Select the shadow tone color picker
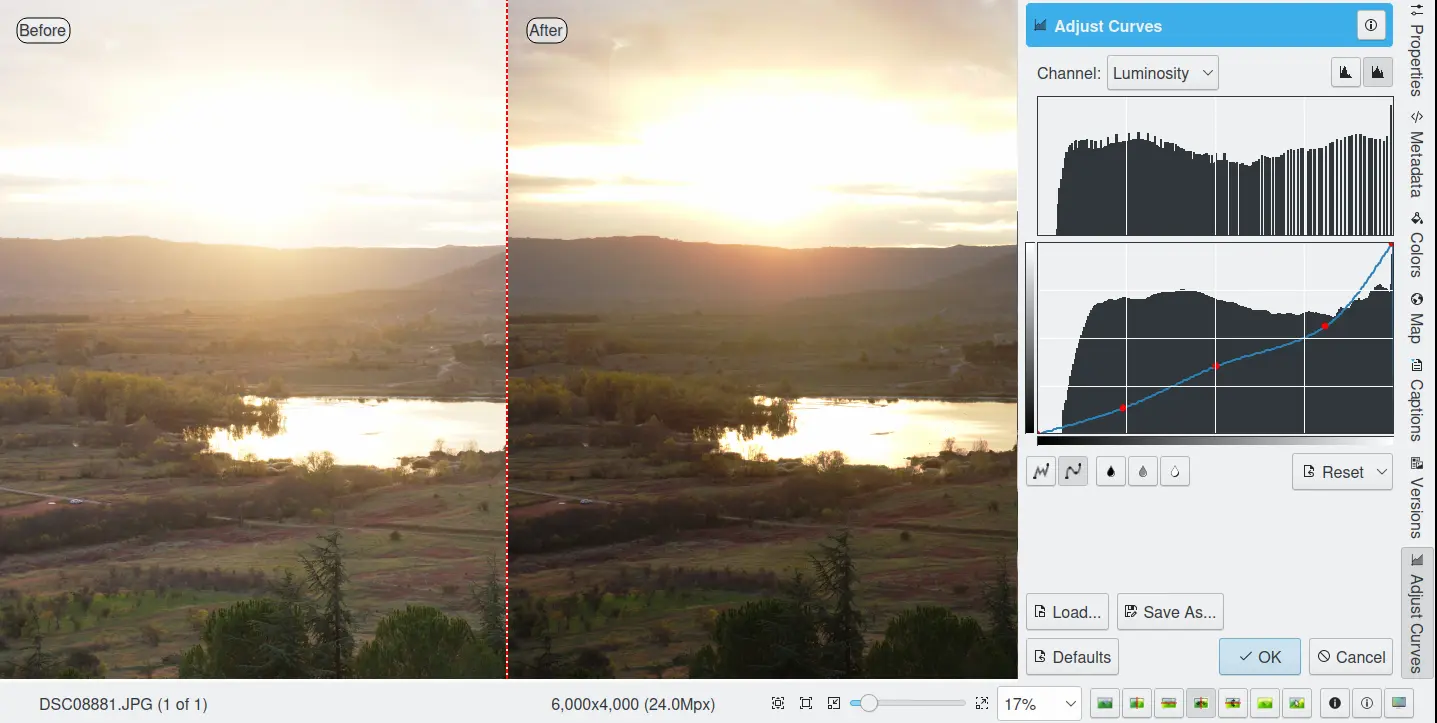 1110,471
